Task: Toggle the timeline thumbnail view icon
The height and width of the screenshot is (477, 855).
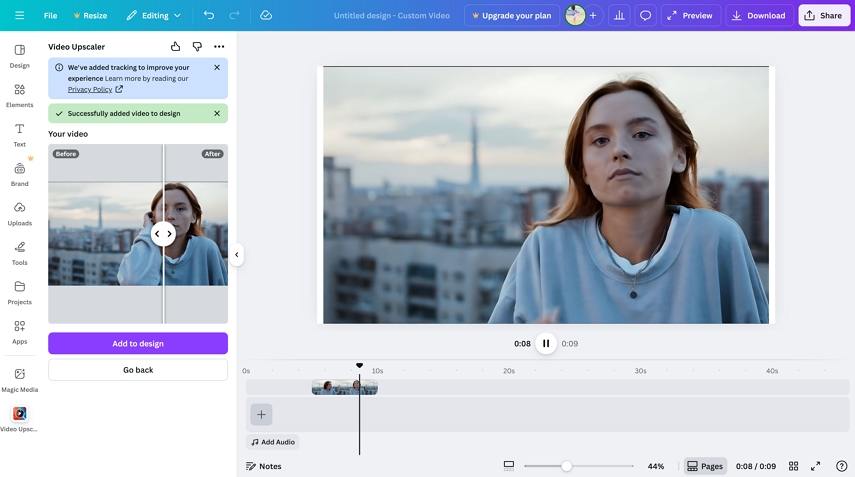Action: point(509,466)
